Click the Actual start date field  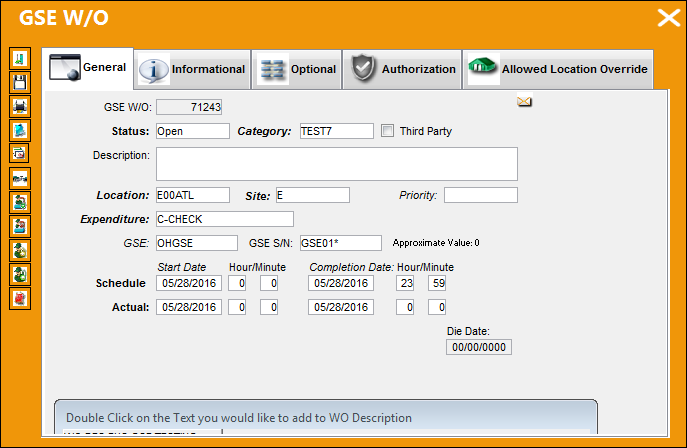[x=189, y=307]
